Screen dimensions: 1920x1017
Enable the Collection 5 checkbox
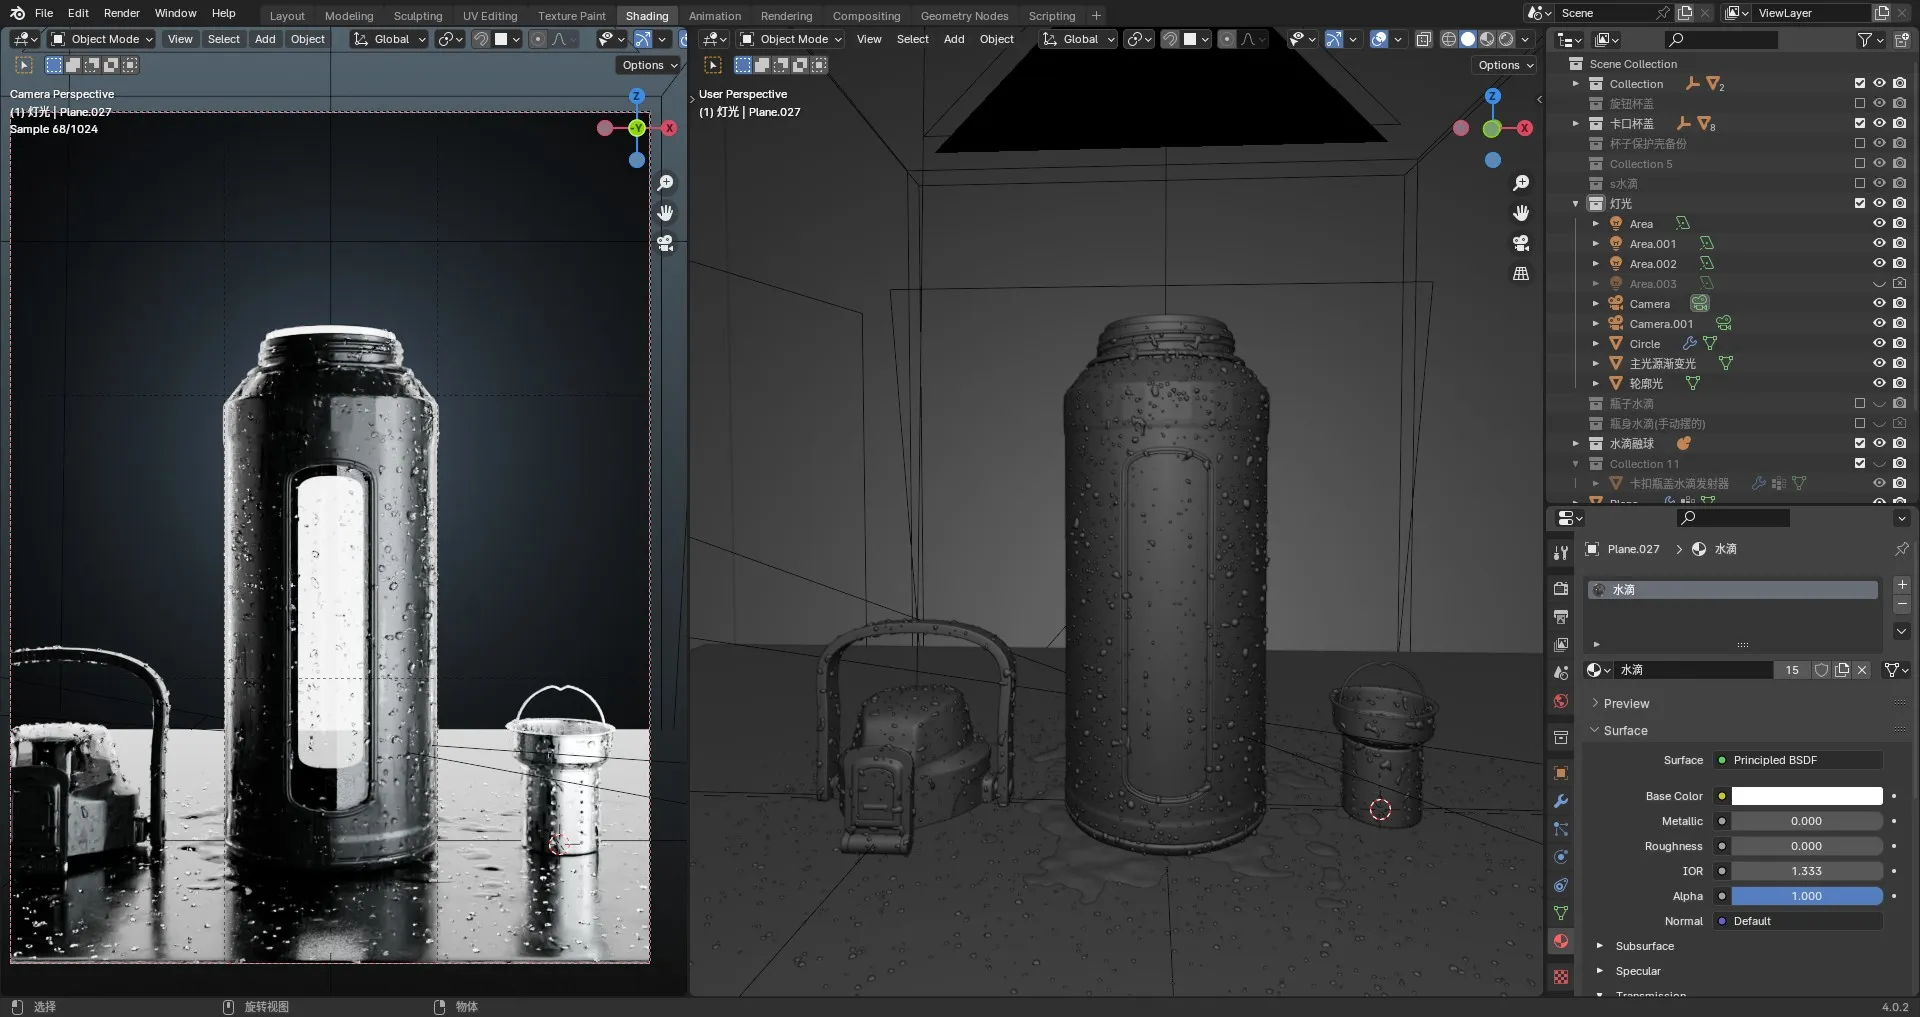1860,163
